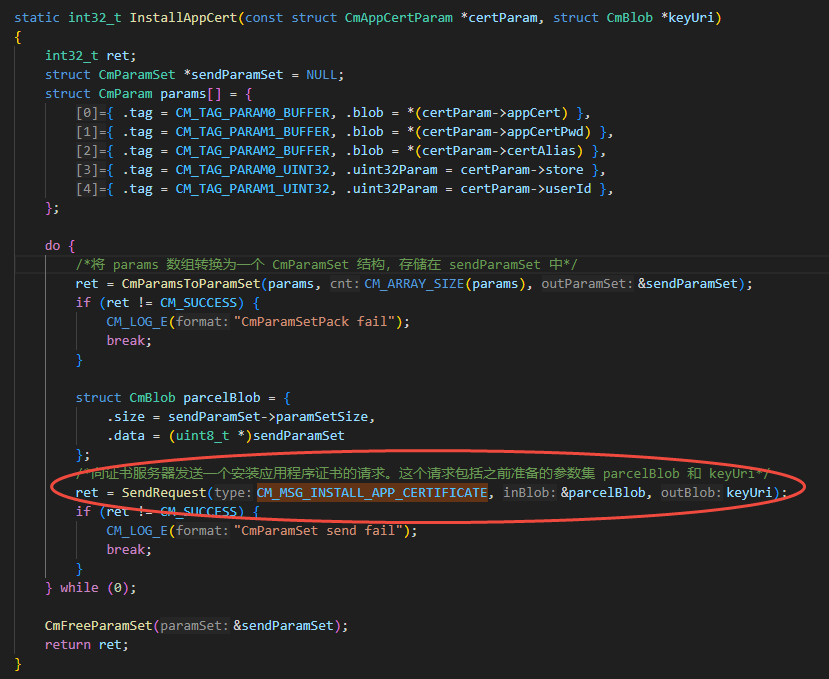
Task: Click CM_SUCCESS in the first if condition
Action: (198, 302)
